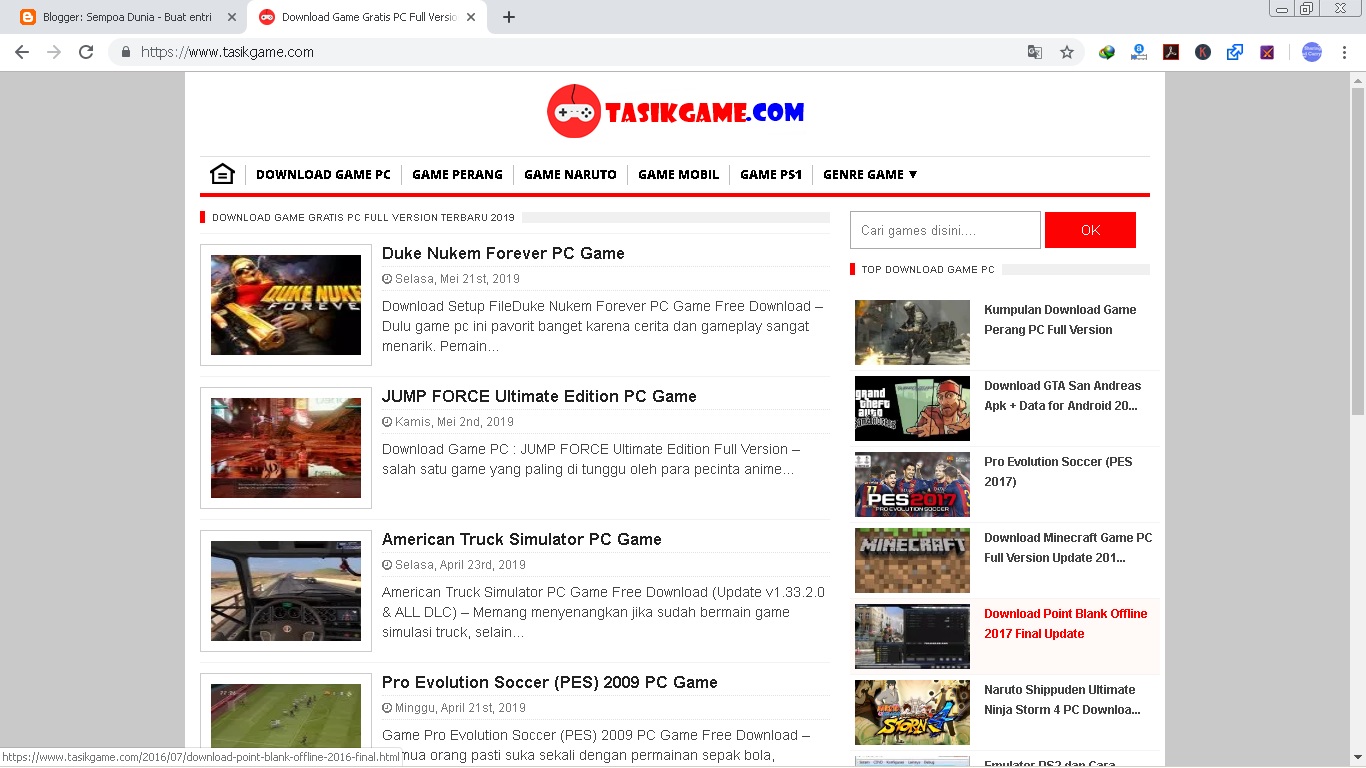Bookmark this page with the star icon
The width and height of the screenshot is (1366, 768).
(x=1067, y=52)
